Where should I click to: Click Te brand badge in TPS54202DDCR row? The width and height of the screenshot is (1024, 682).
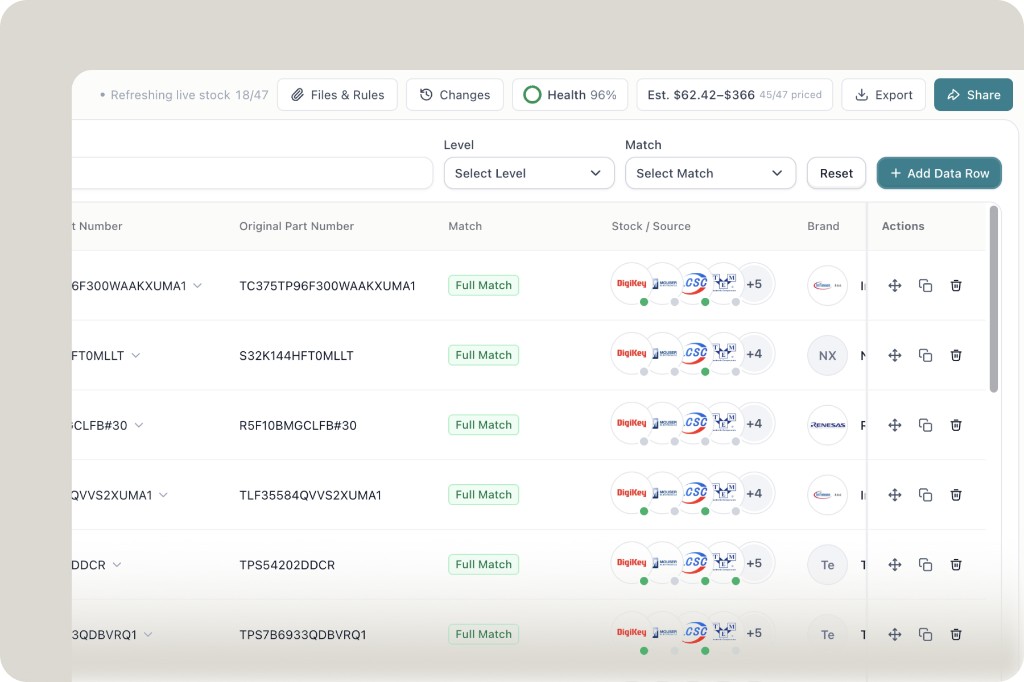tap(827, 565)
